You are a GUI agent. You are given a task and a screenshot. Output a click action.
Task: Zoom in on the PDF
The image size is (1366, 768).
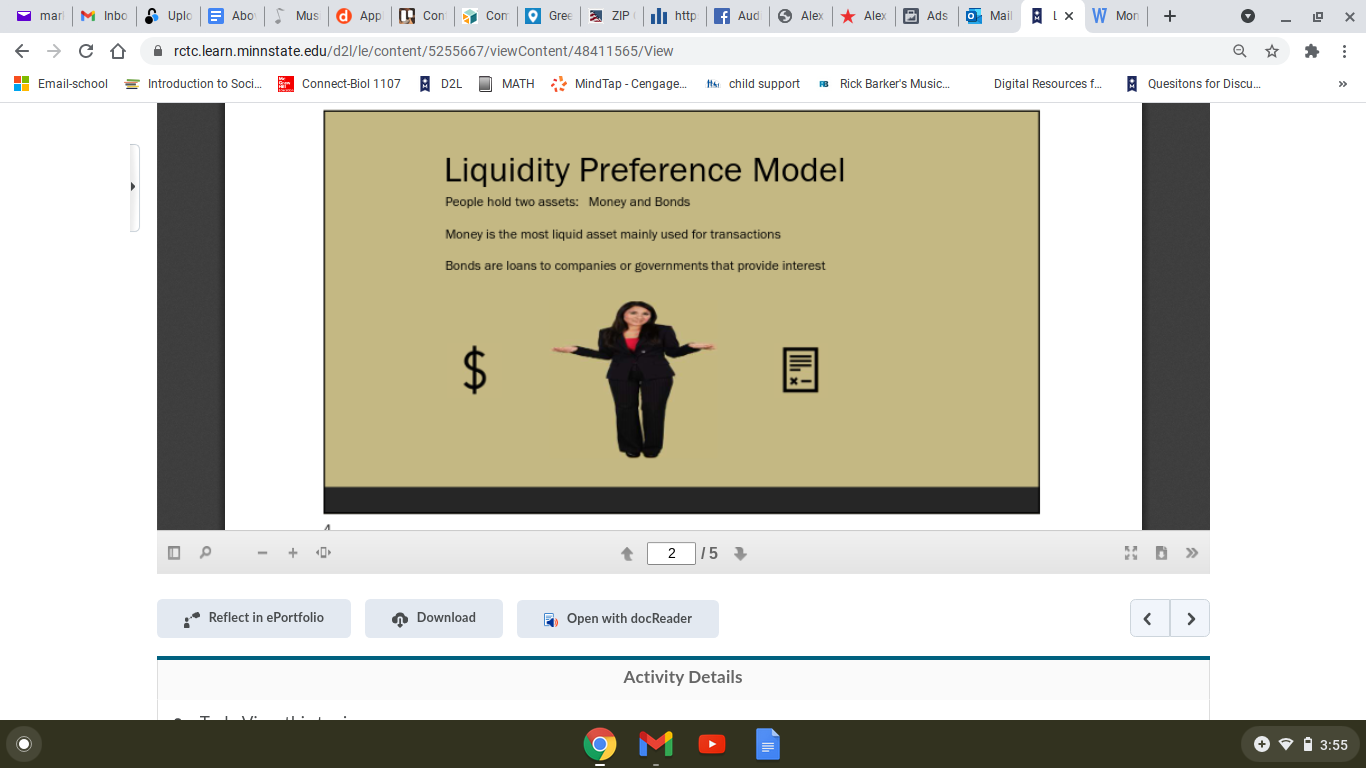coord(292,552)
